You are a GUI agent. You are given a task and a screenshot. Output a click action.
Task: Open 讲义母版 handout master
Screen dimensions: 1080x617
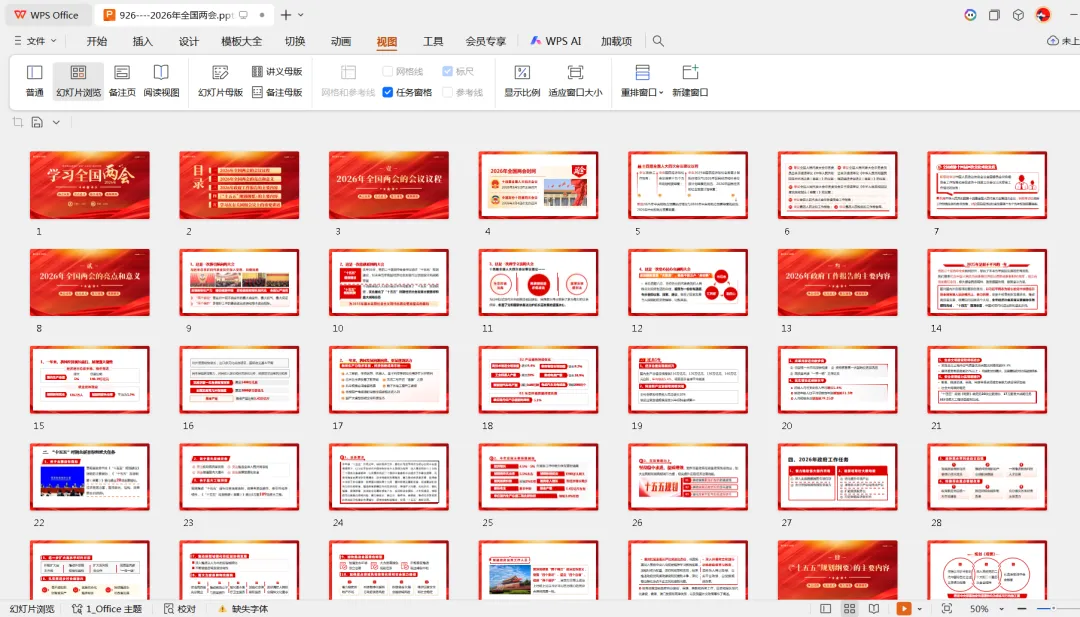(277, 72)
